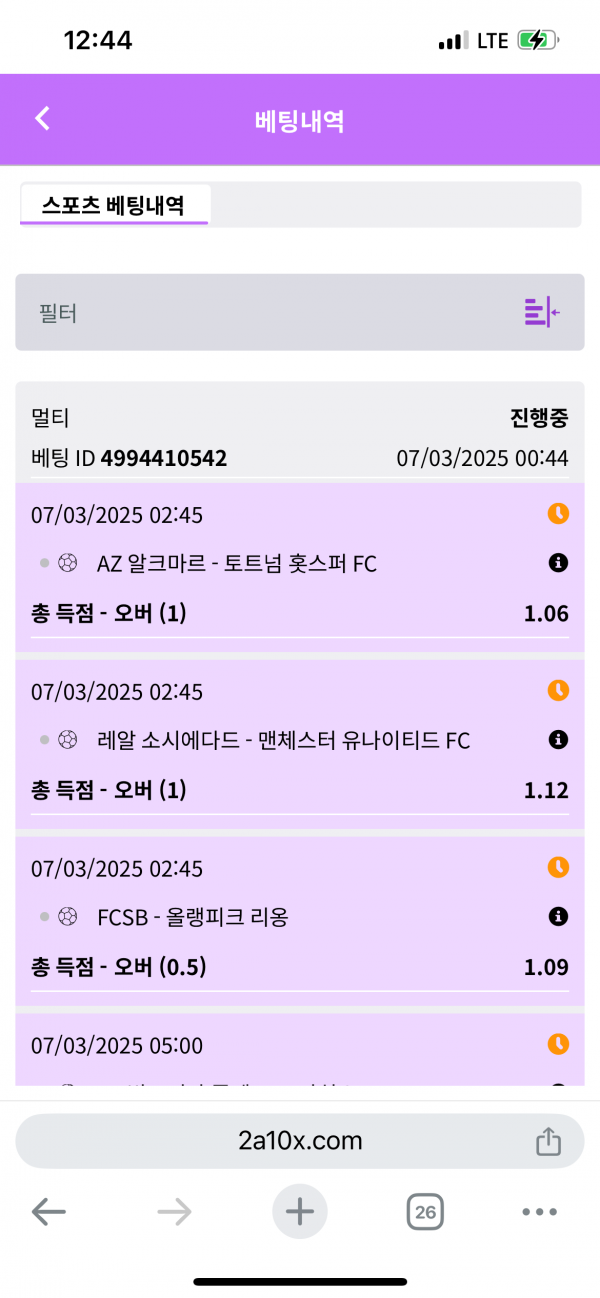Open the FCSB - 올랭피크 리옹 match
The image size is (600, 1298).
tap(192, 917)
